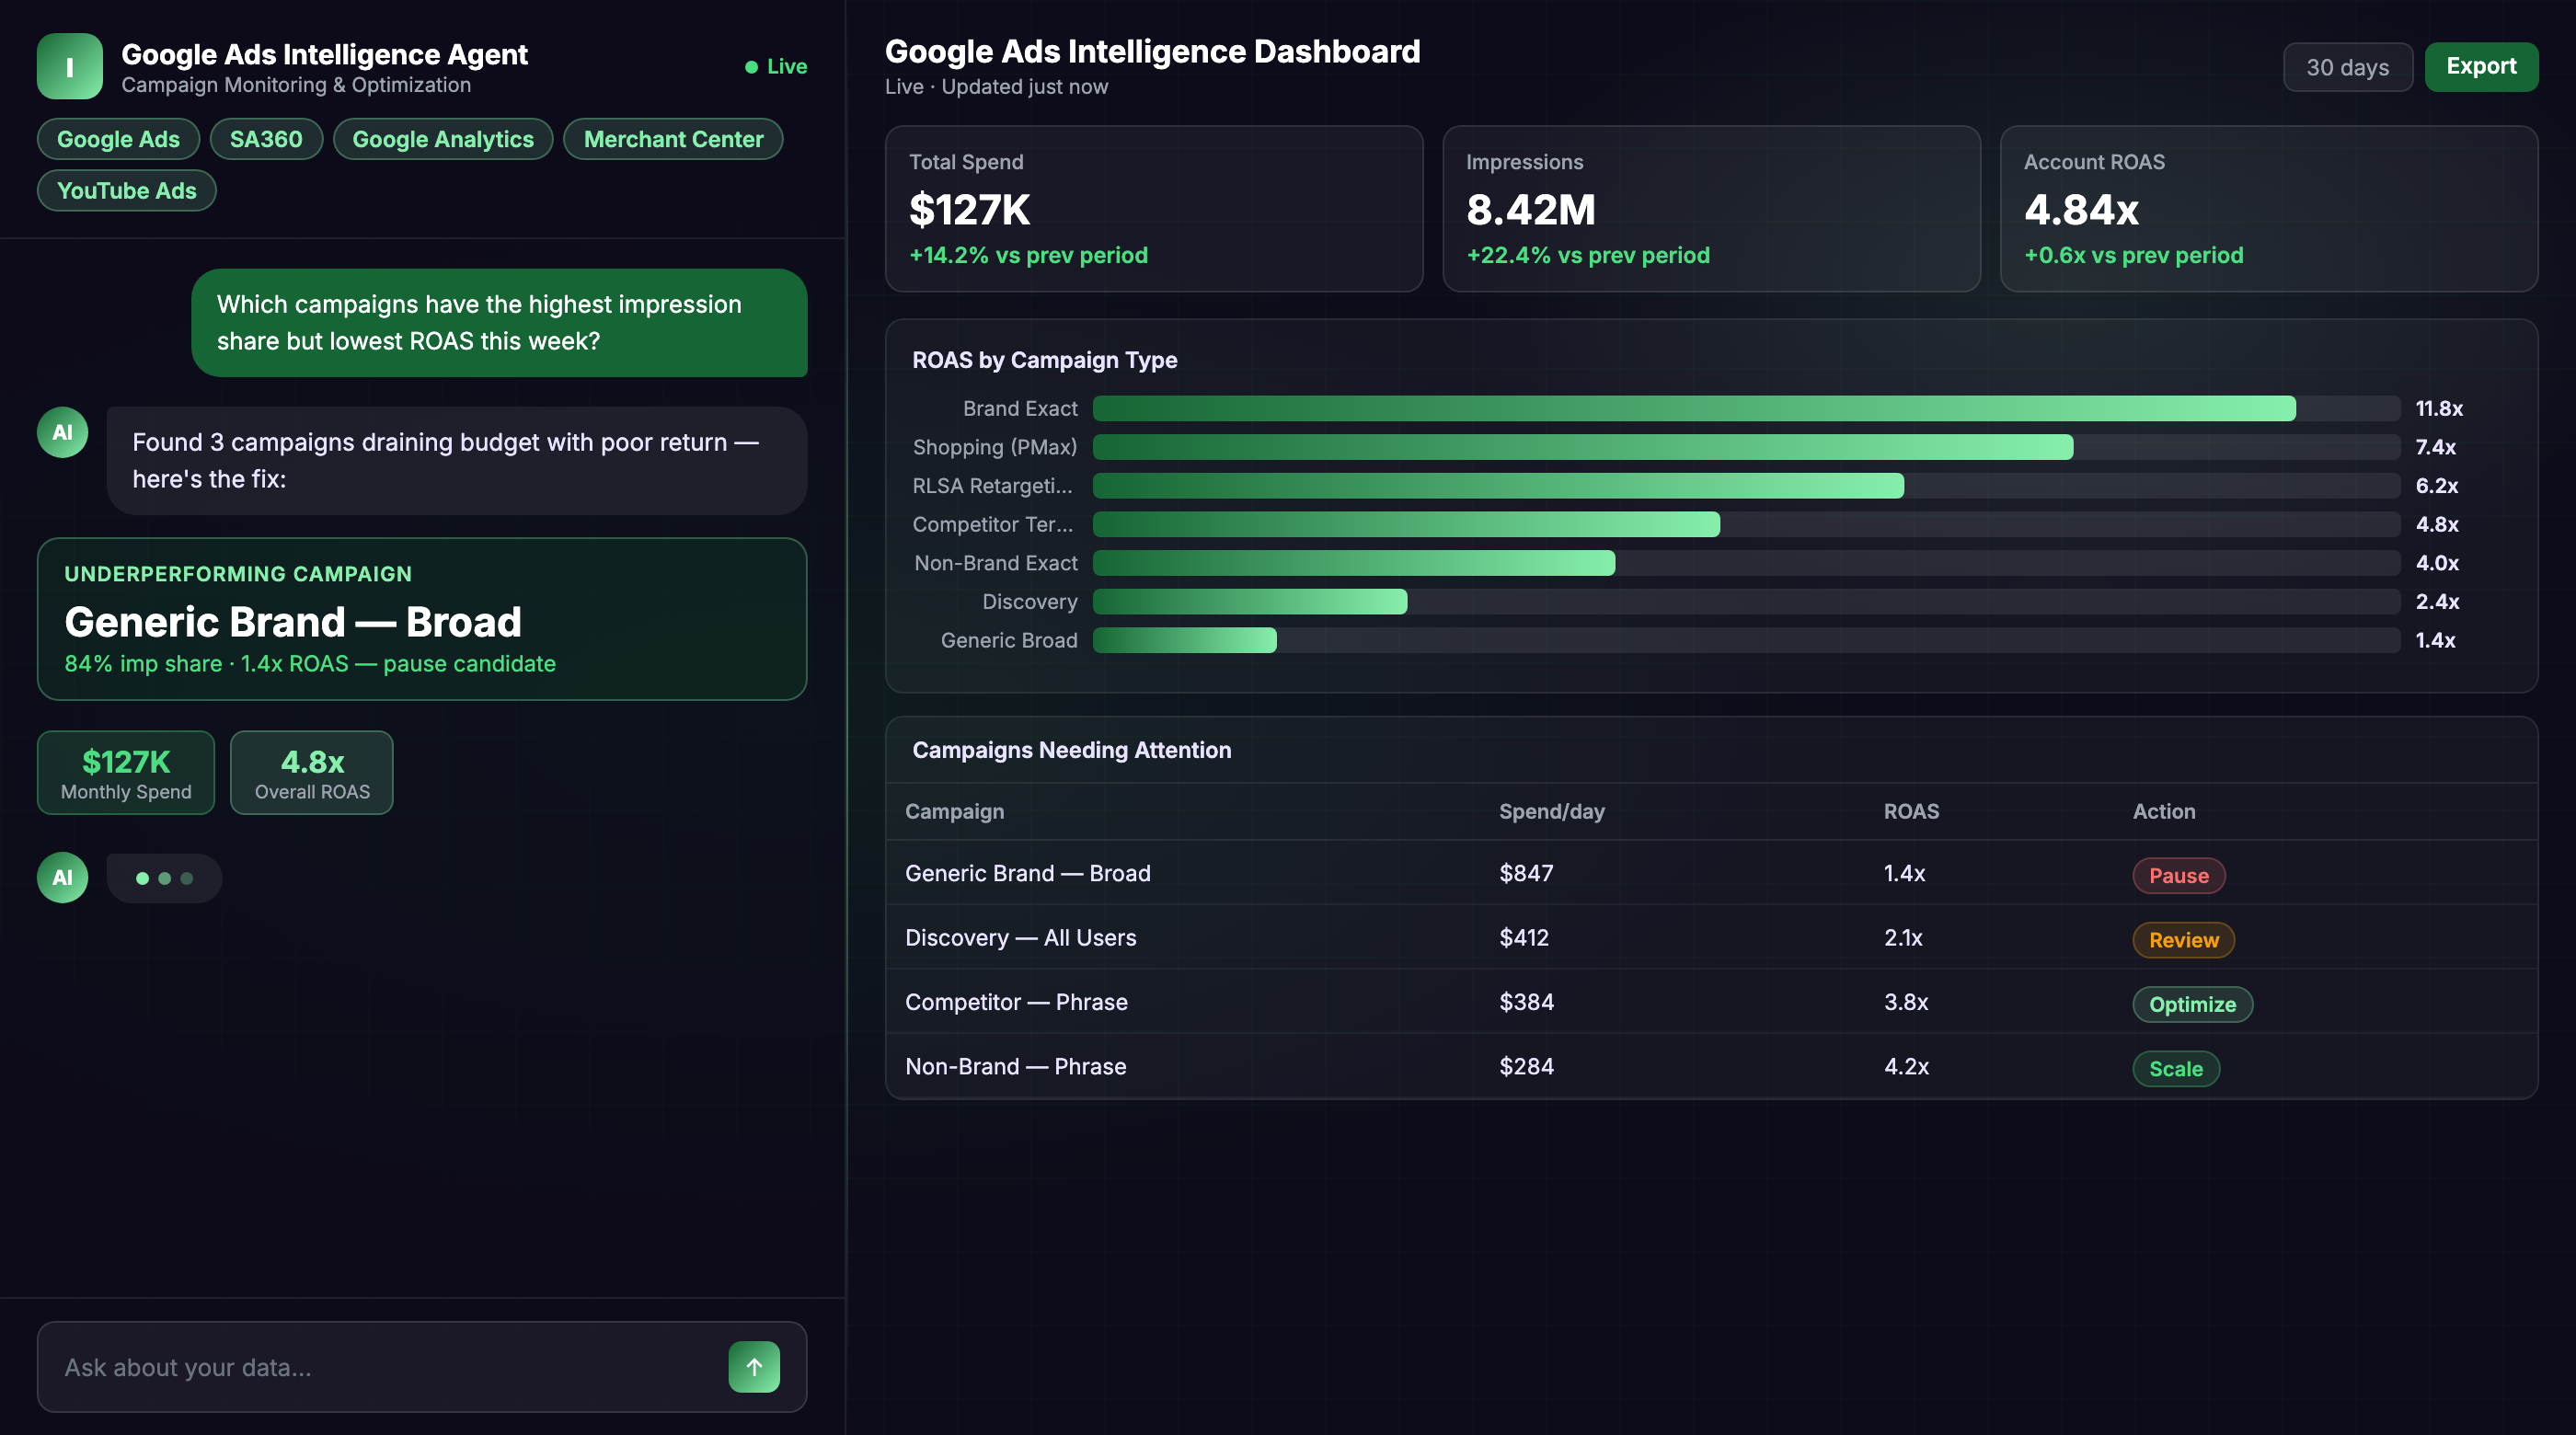
Task: Click the 11.8x value for Brand Exact
Action: tap(2439, 408)
